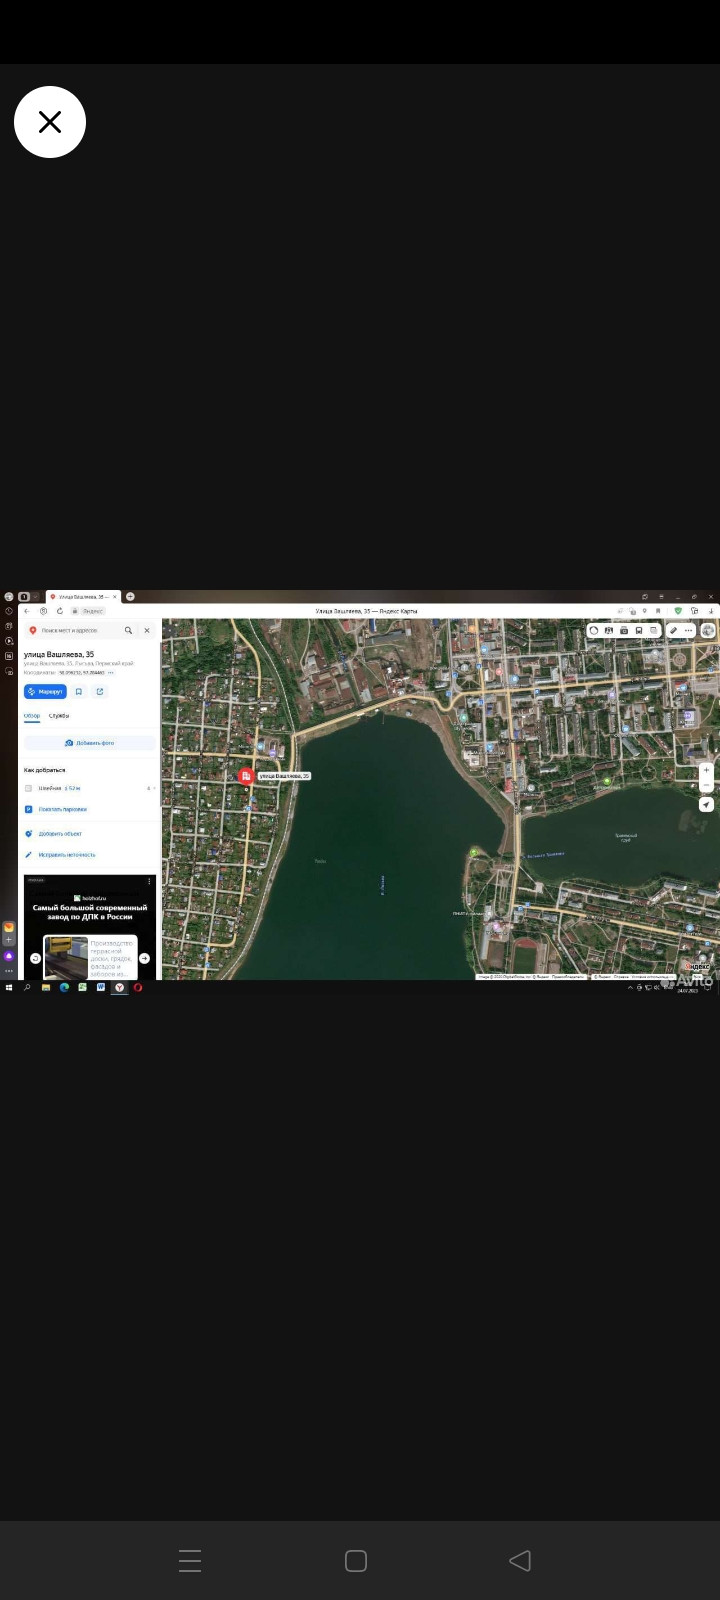Click Добавить объект link
720x1600 pixels.
[60, 834]
